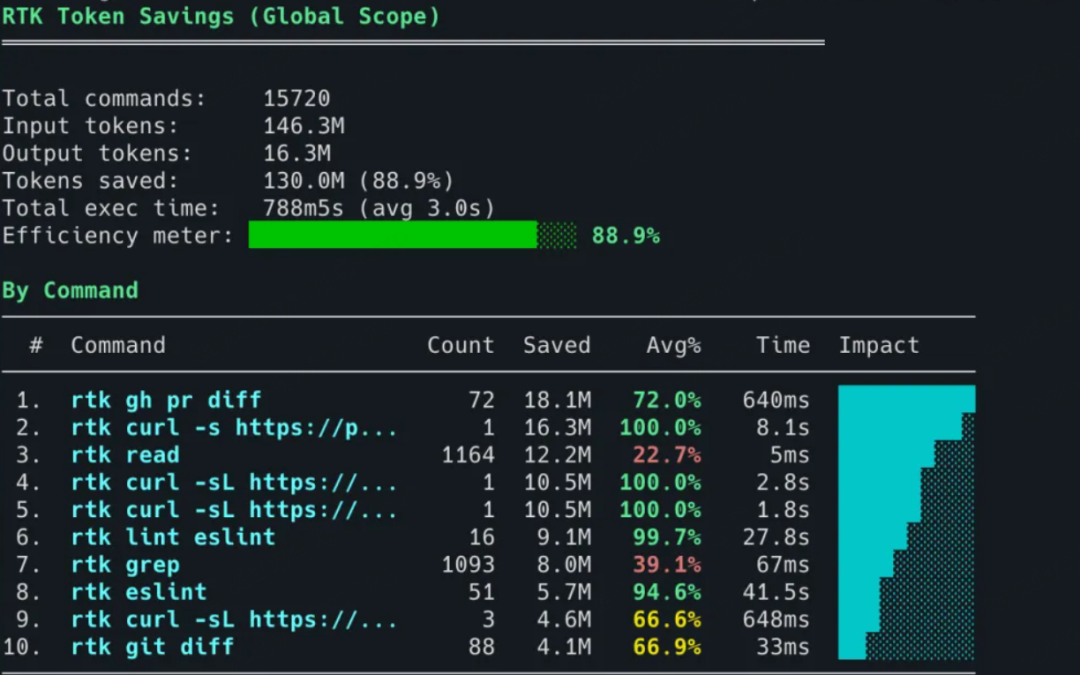Select the 27.8s time value

[x=776, y=537]
